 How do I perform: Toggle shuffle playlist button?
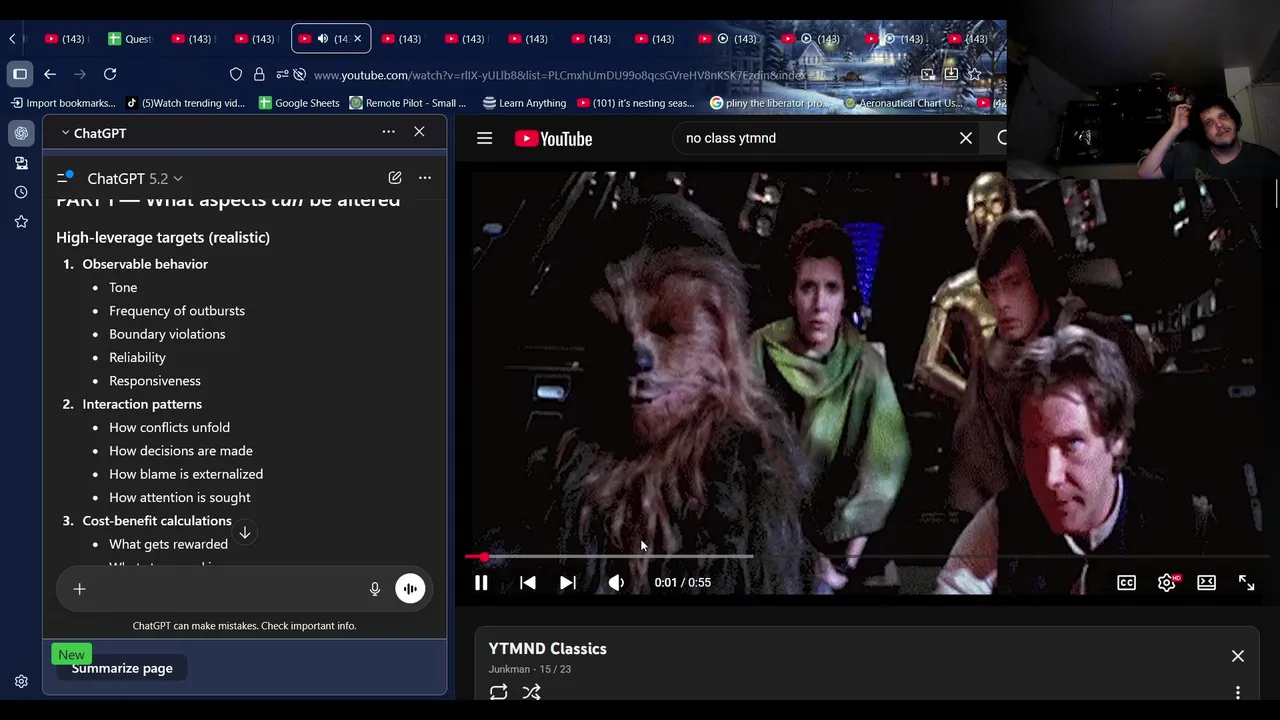tap(532, 692)
